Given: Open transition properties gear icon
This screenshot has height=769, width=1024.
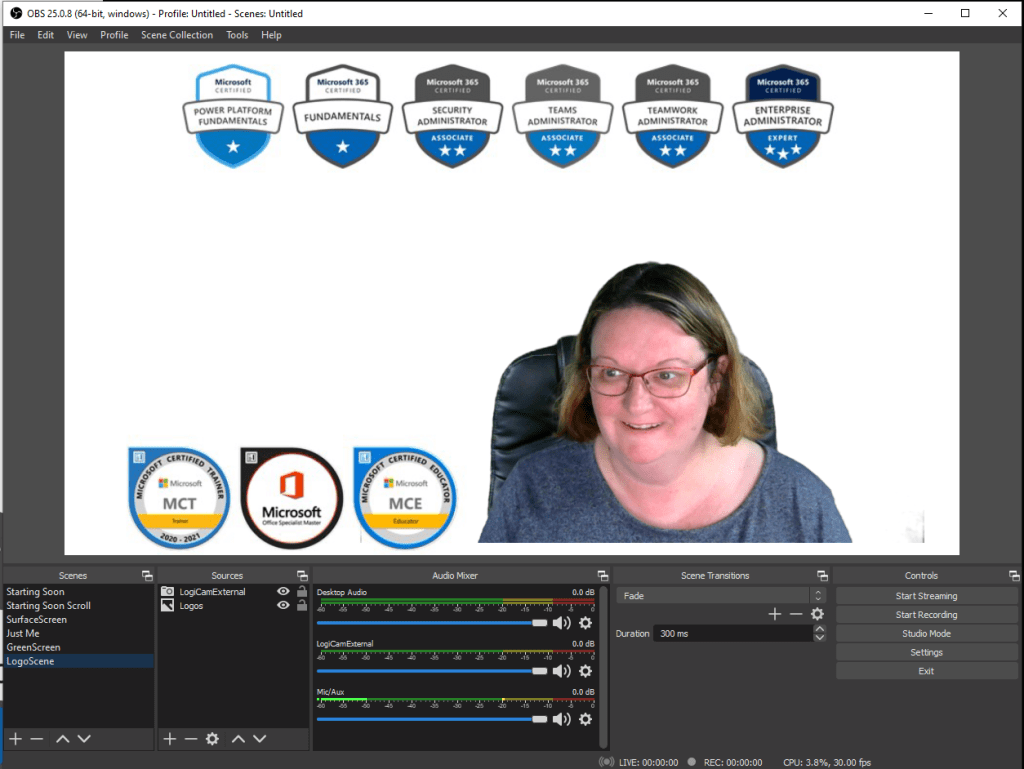Looking at the screenshot, I should pos(817,614).
